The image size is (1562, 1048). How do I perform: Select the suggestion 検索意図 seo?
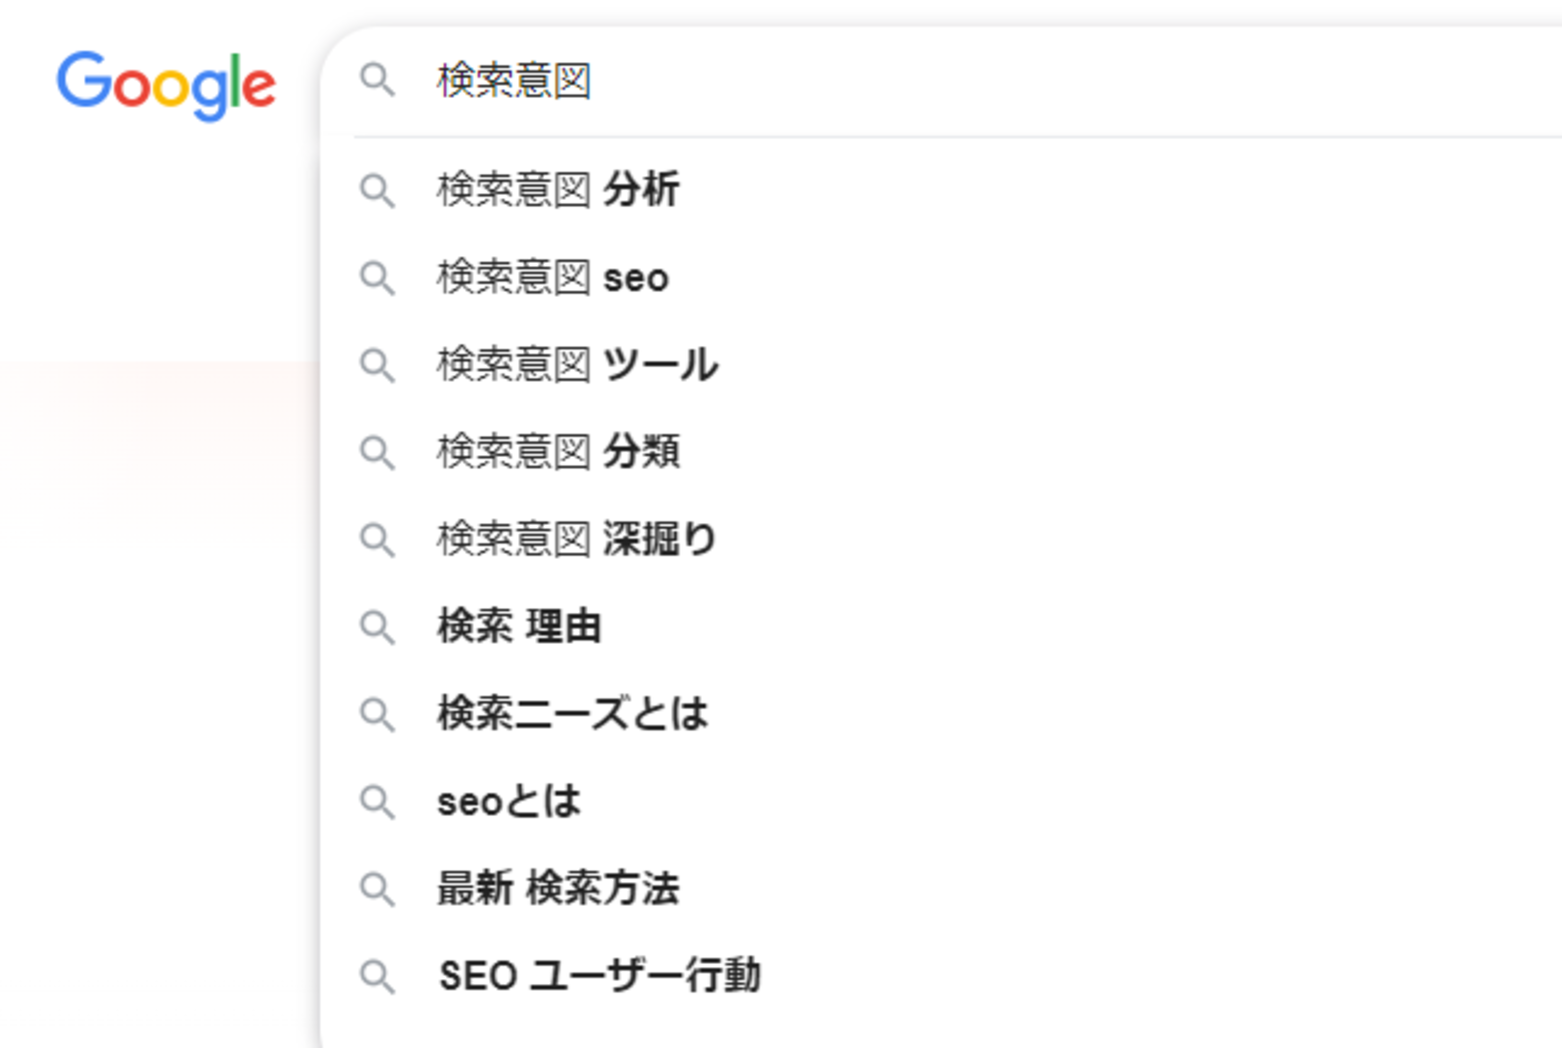click(x=553, y=278)
